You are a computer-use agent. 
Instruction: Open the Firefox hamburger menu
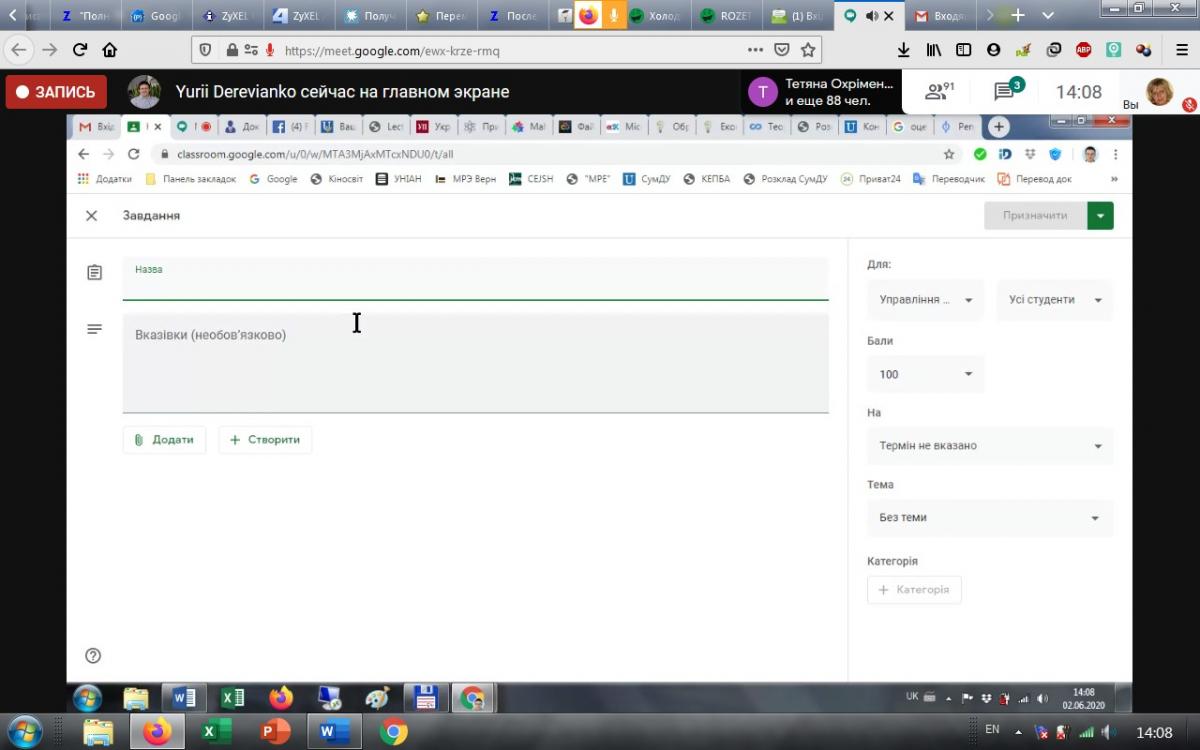click(1180, 50)
